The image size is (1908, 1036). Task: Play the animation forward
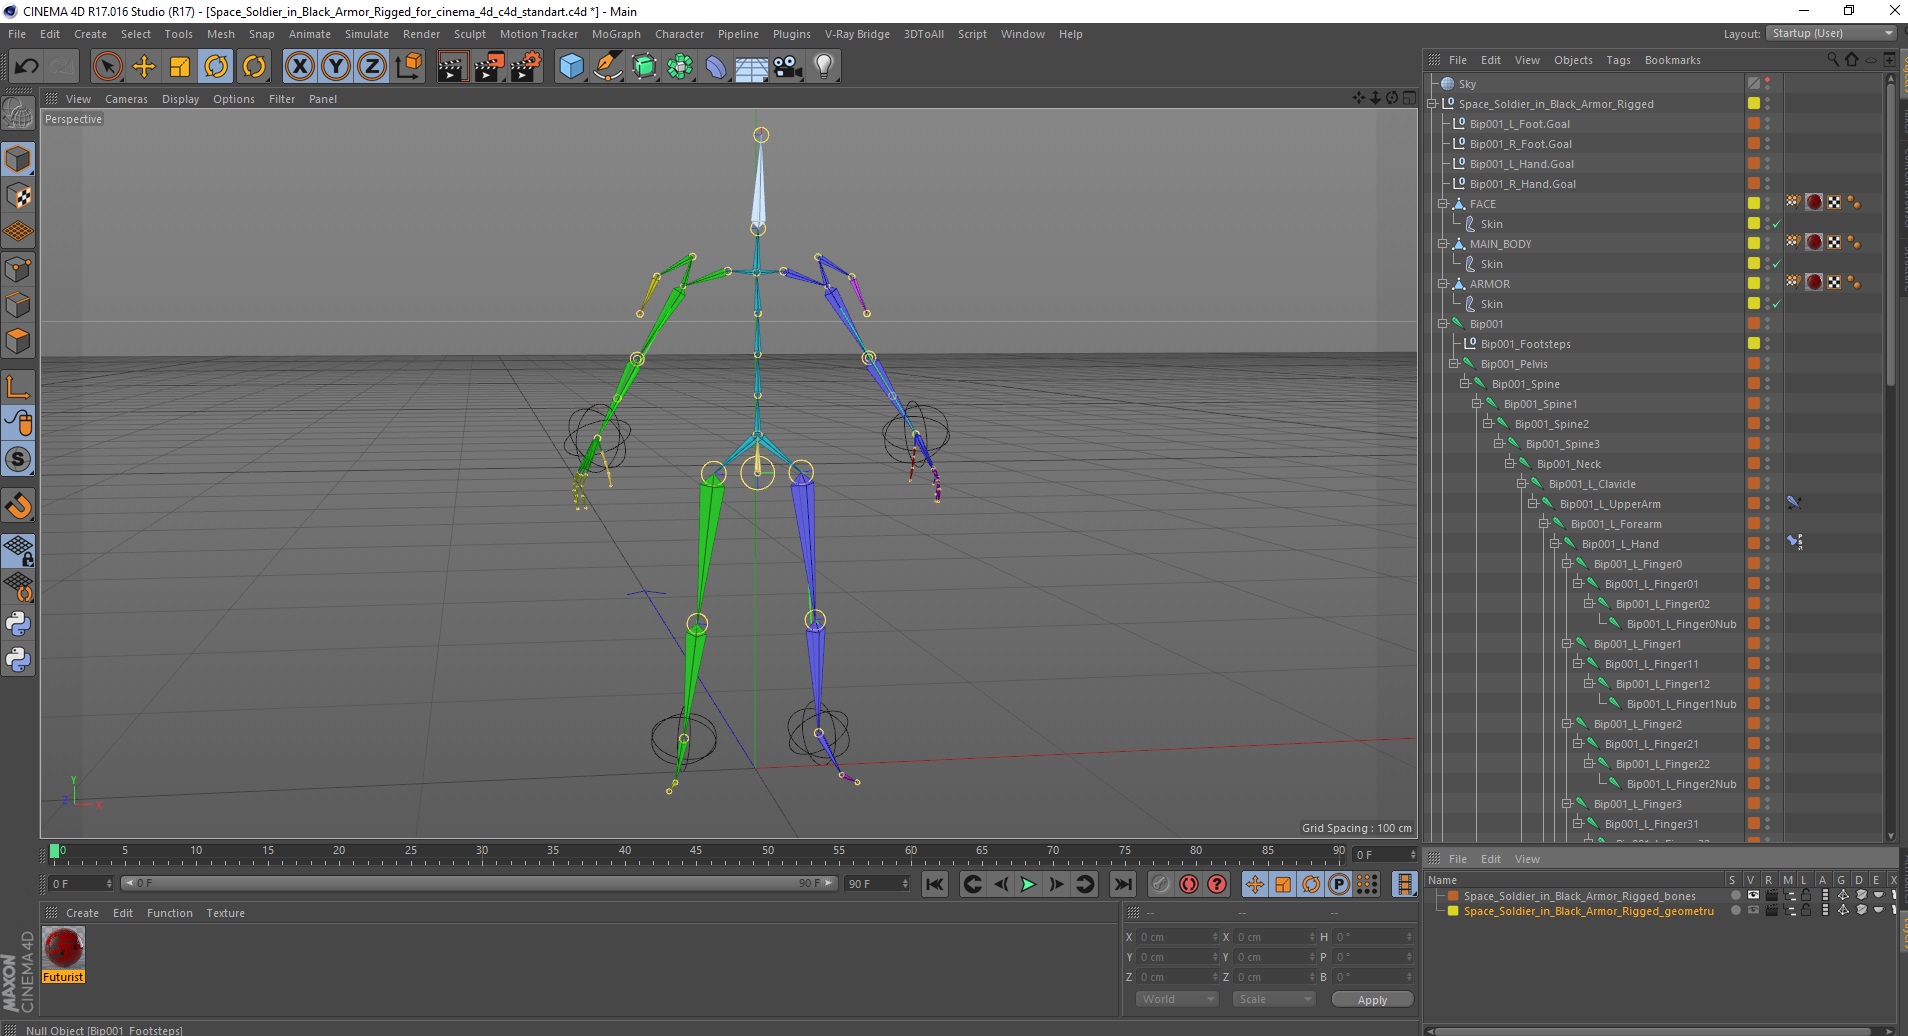[1028, 884]
